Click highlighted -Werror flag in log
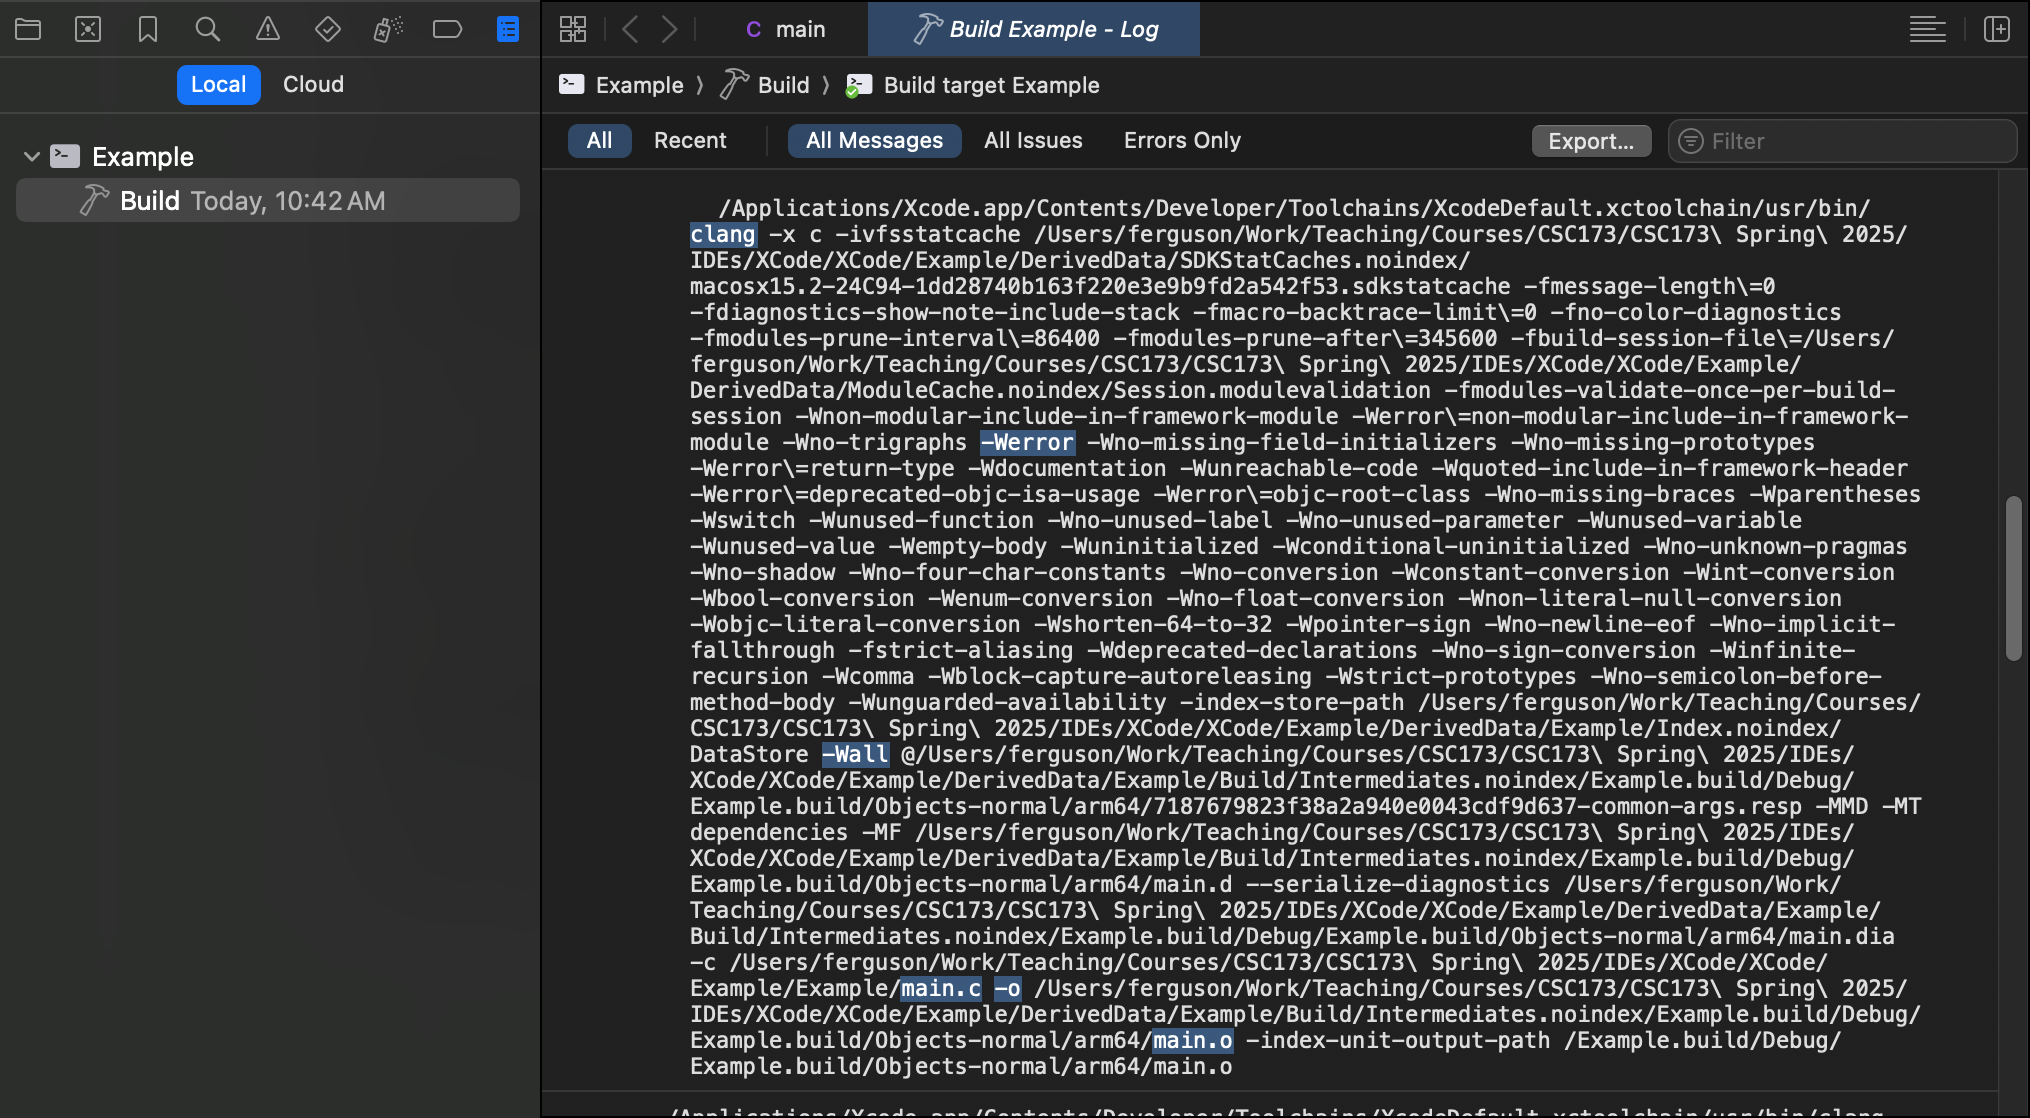The width and height of the screenshot is (2030, 1118). [x=1027, y=442]
